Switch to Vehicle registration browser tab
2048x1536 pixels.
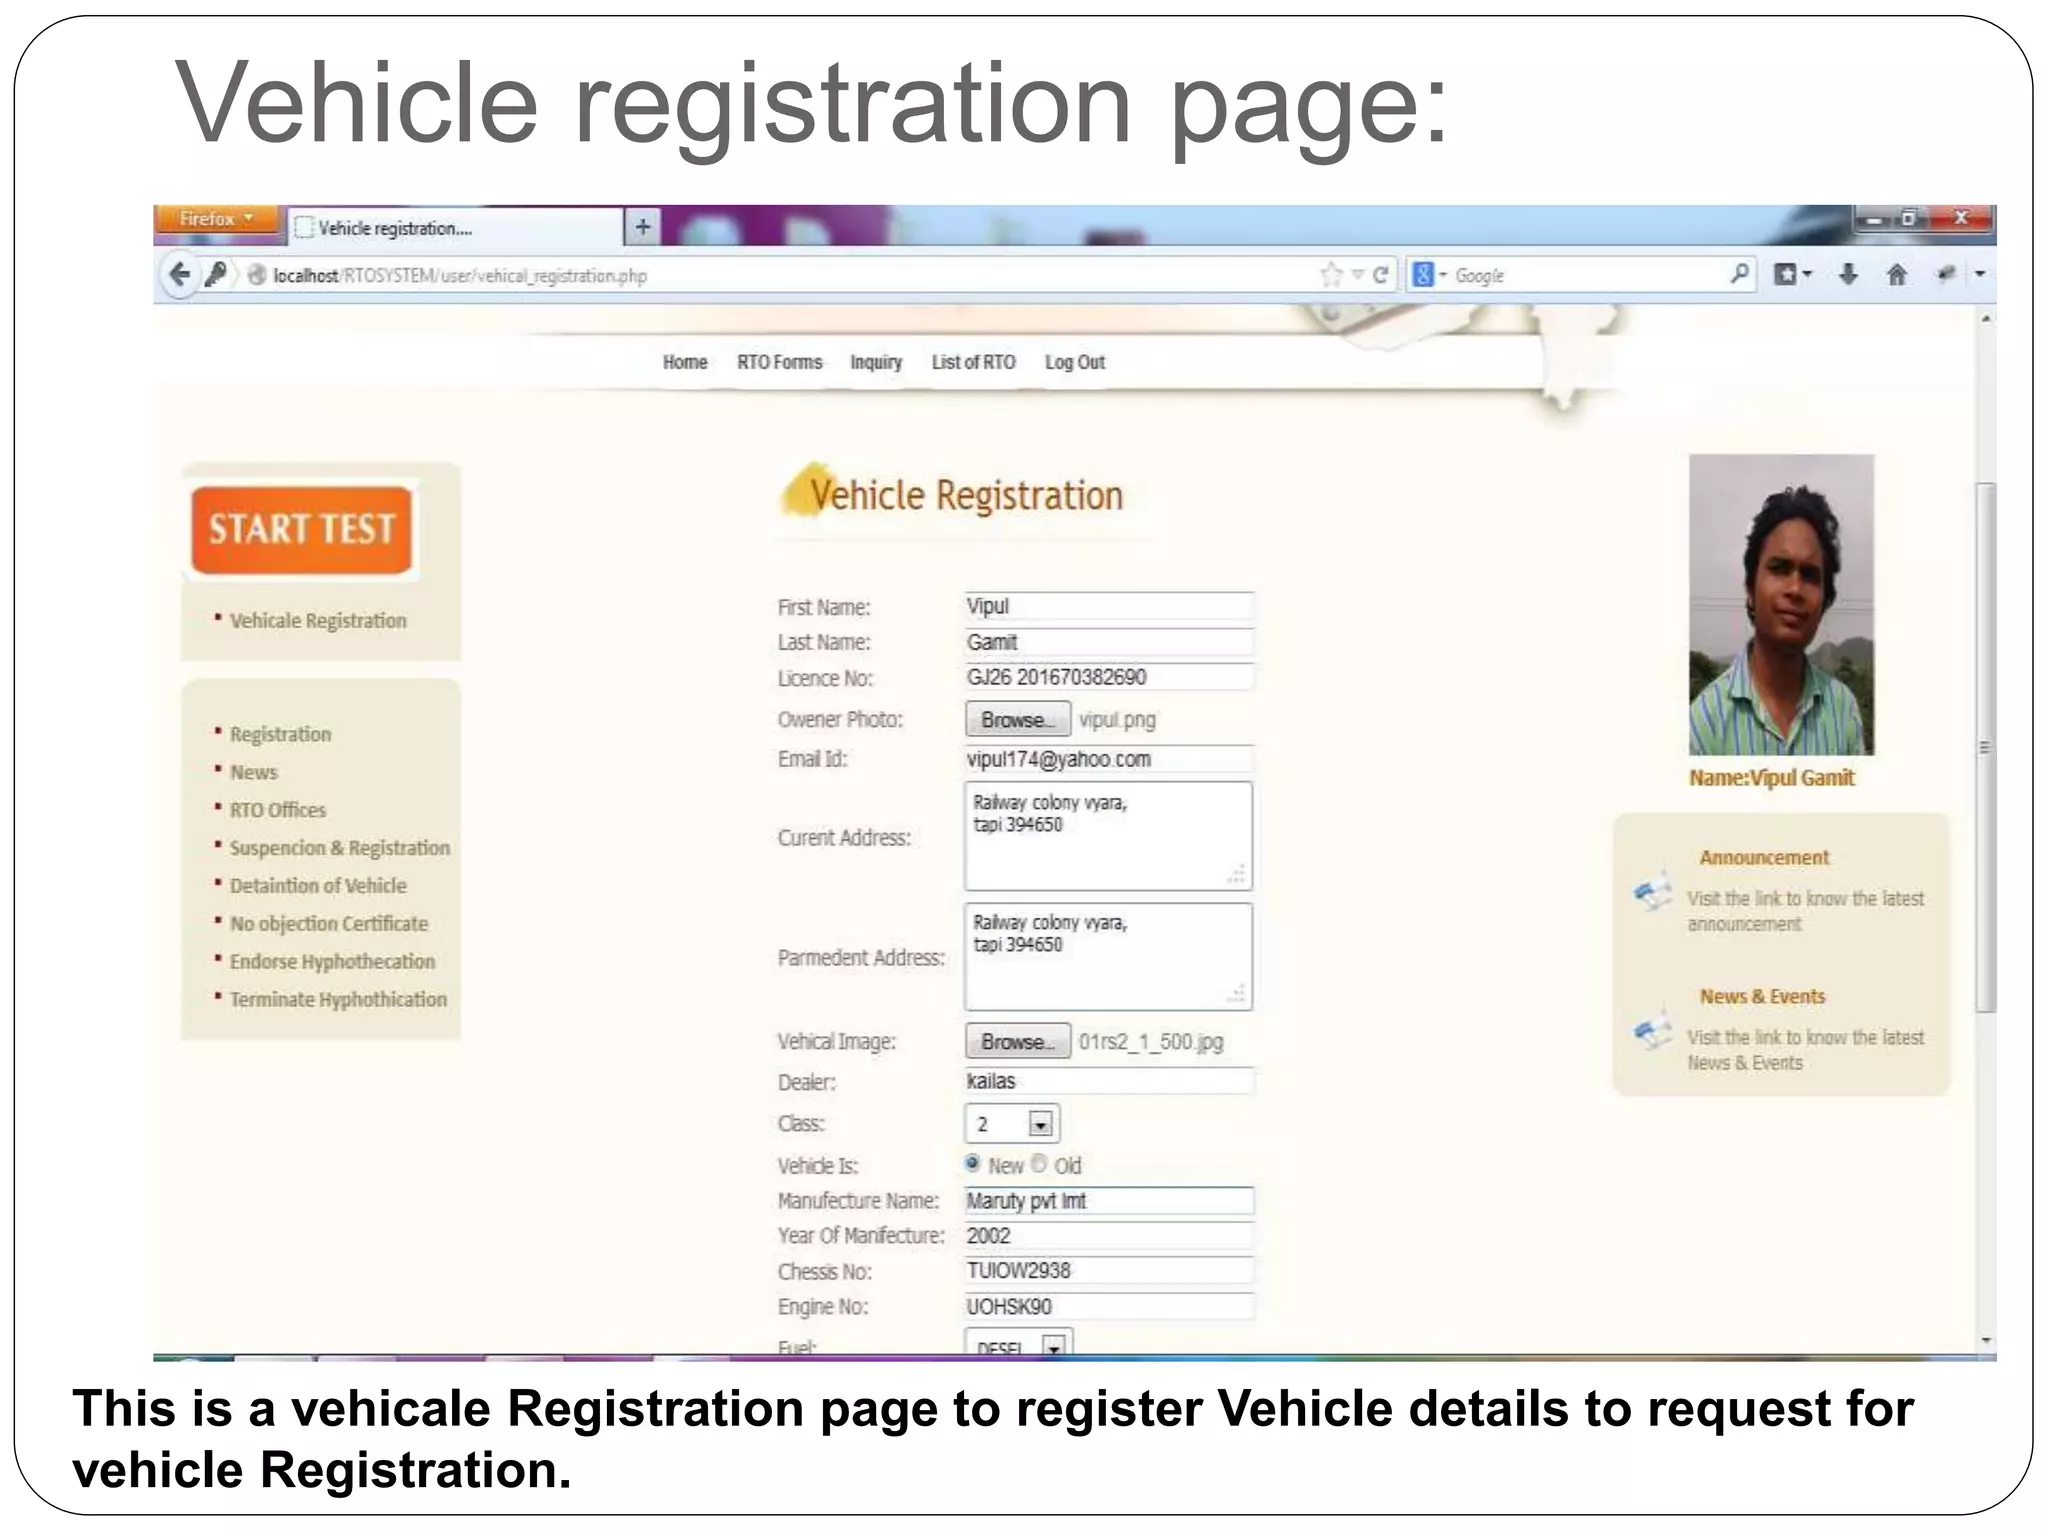(x=455, y=228)
